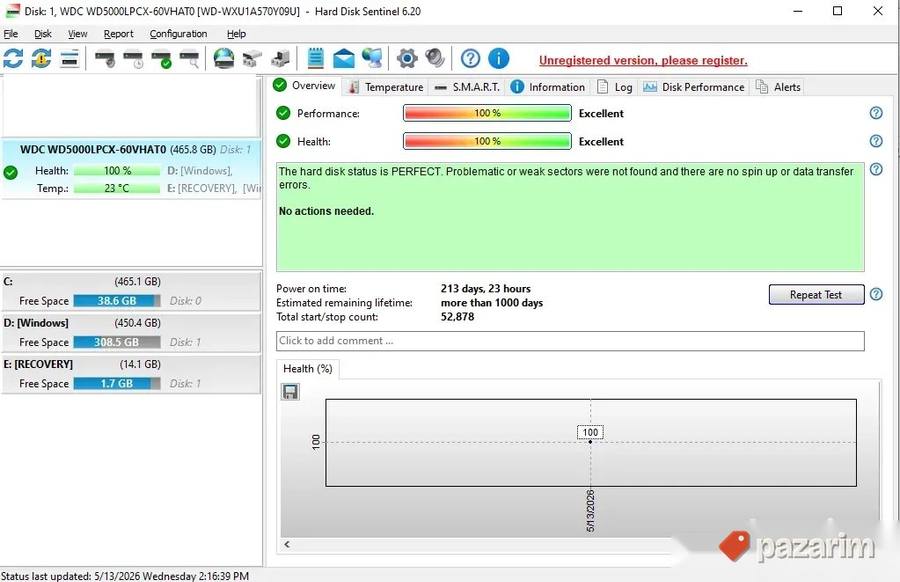The width and height of the screenshot is (900, 582).
Task: Open the Configuration menu
Action: [x=179, y=34]
